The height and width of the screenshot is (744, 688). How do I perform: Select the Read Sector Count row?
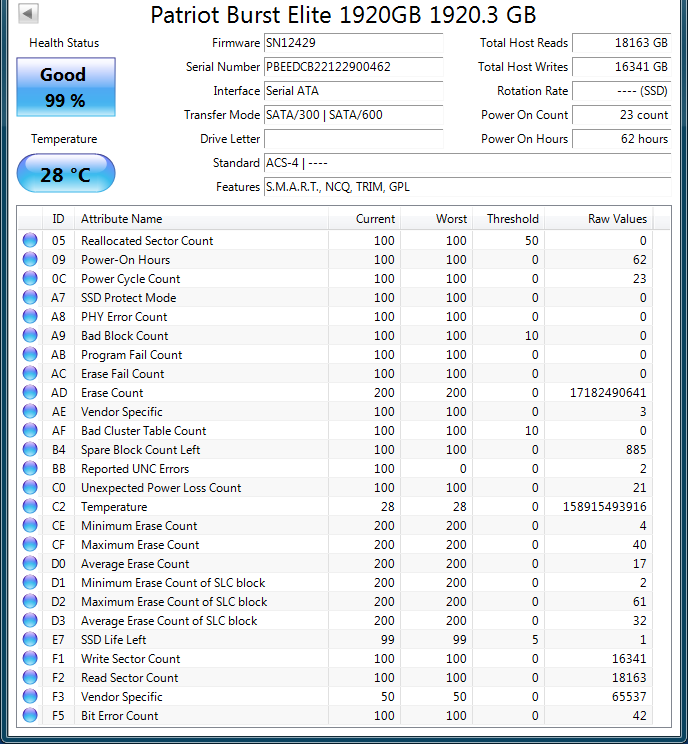click(x=336, y=677)
